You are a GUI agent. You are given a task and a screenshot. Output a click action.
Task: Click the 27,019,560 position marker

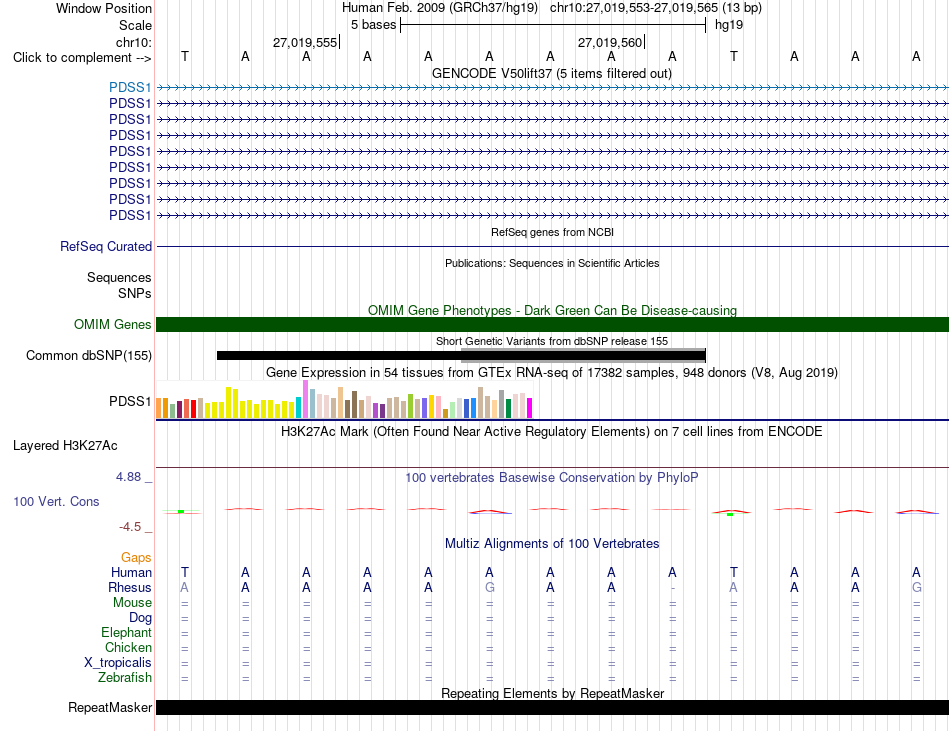610,42
